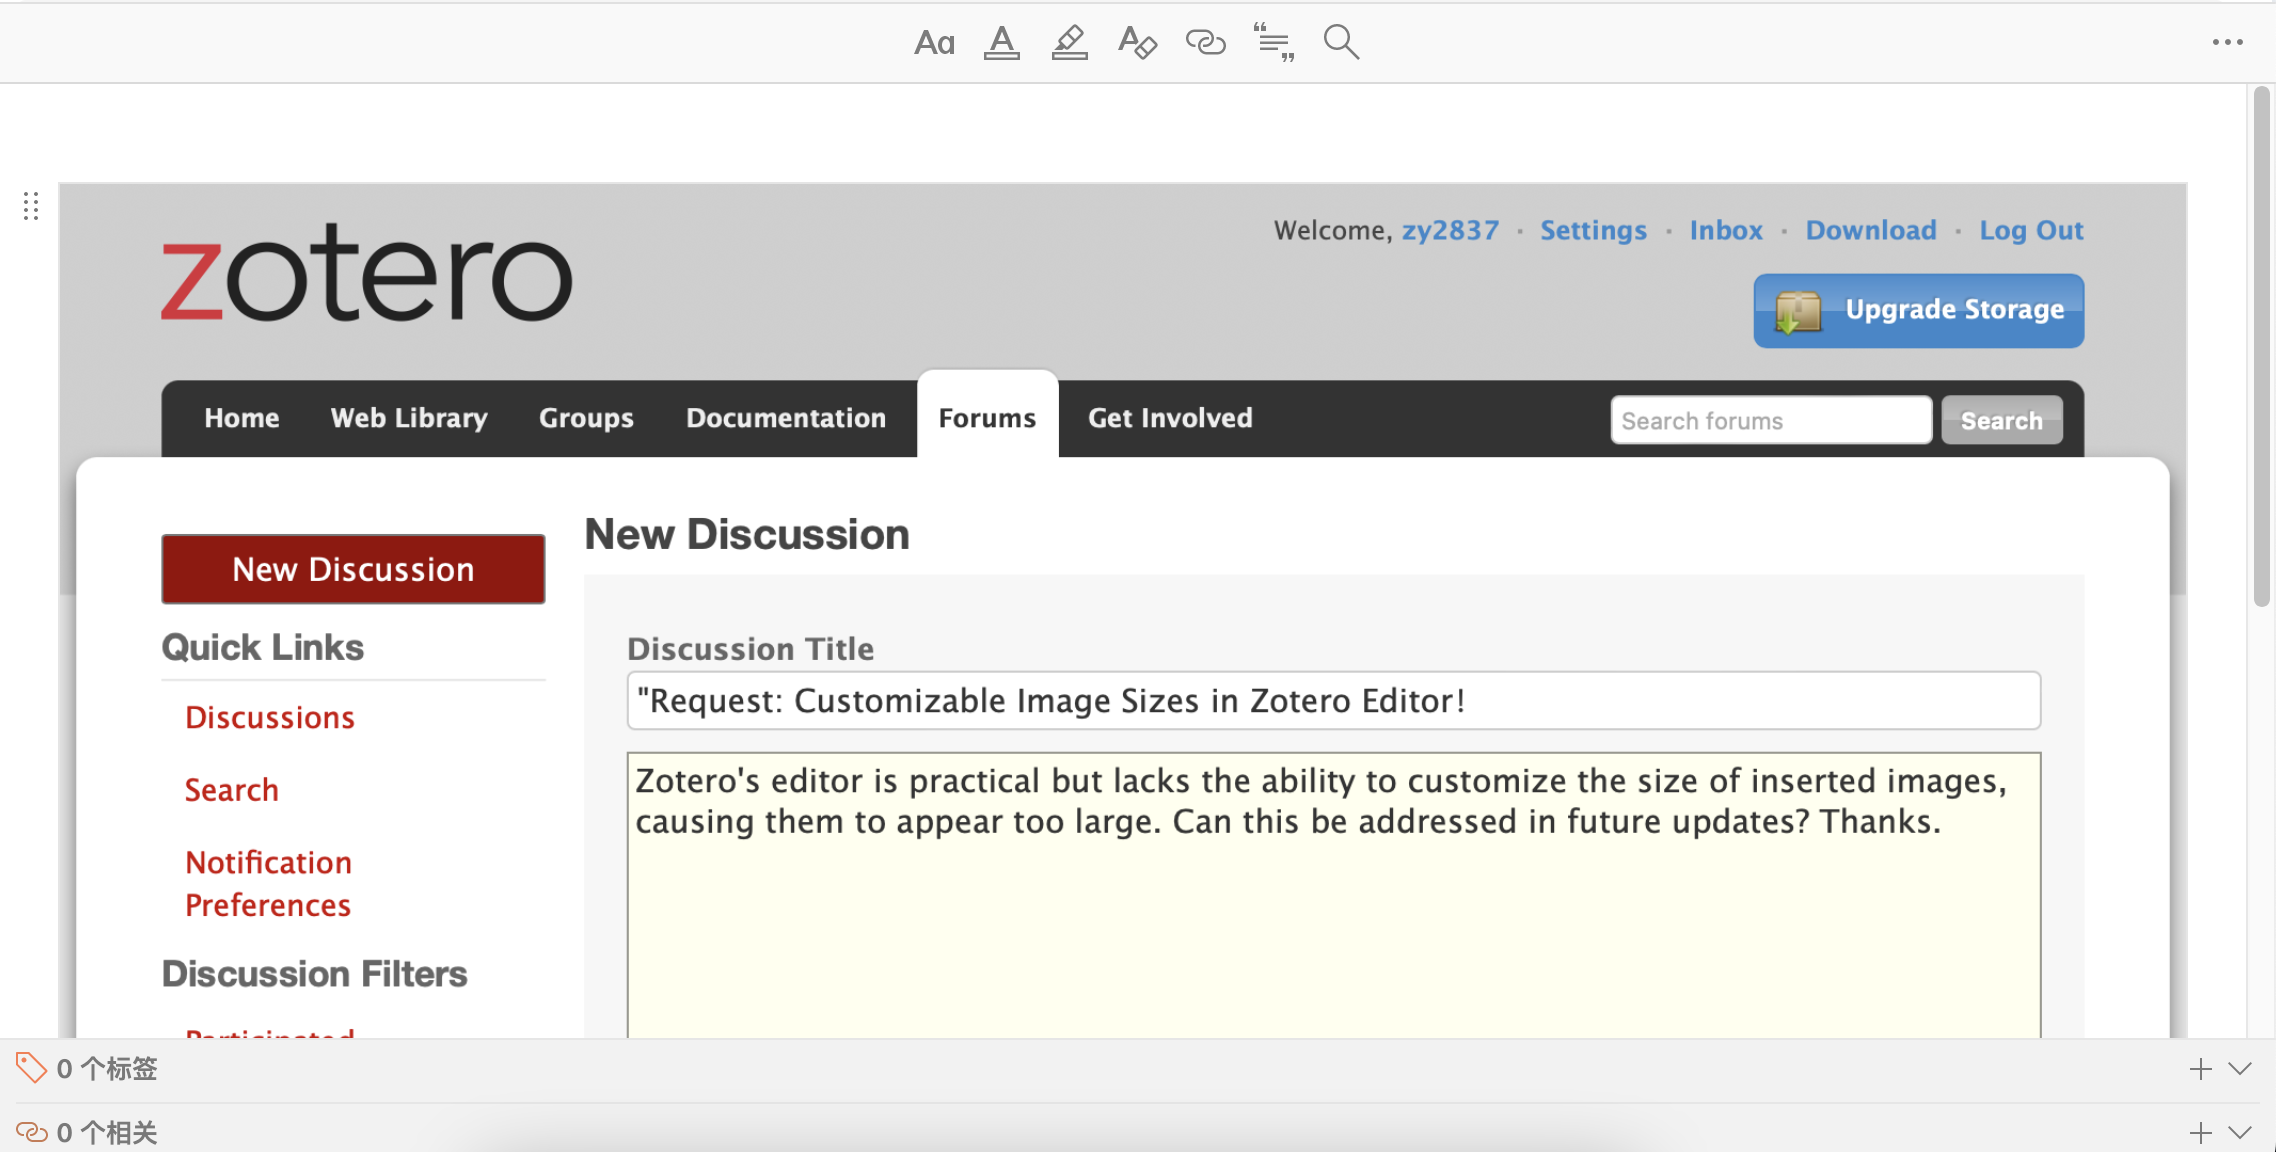Open the Notification Preferences link
The width and height of the screenshot is (2276, 1152).
[x=268, y=883]
